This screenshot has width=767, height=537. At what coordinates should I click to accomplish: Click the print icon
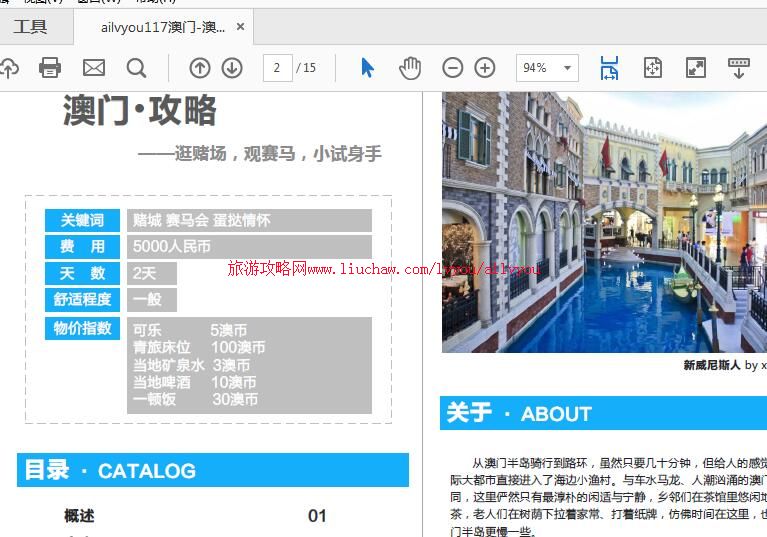tap(50, 68)
